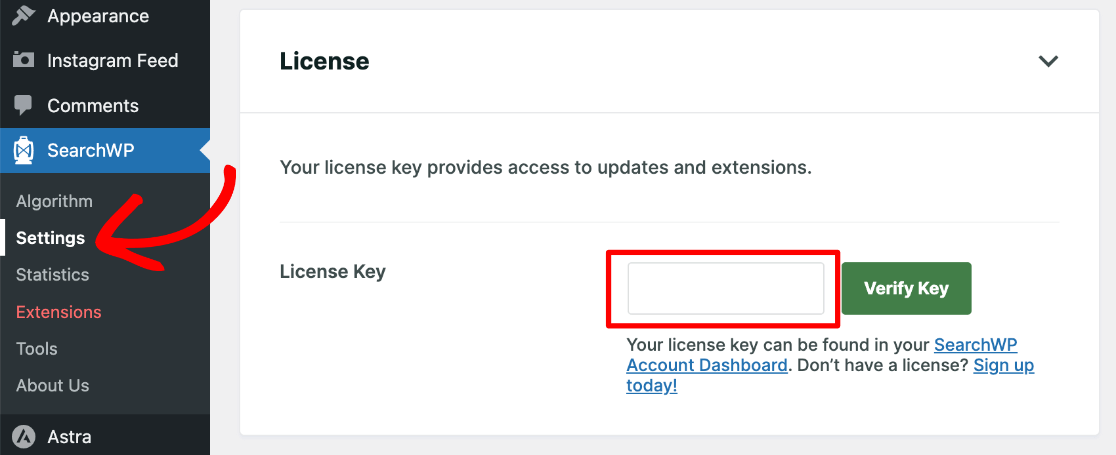Follow the SearchWP Account Dashboard link
Screen dimensions: 1116x455
[x=706, y=365]
